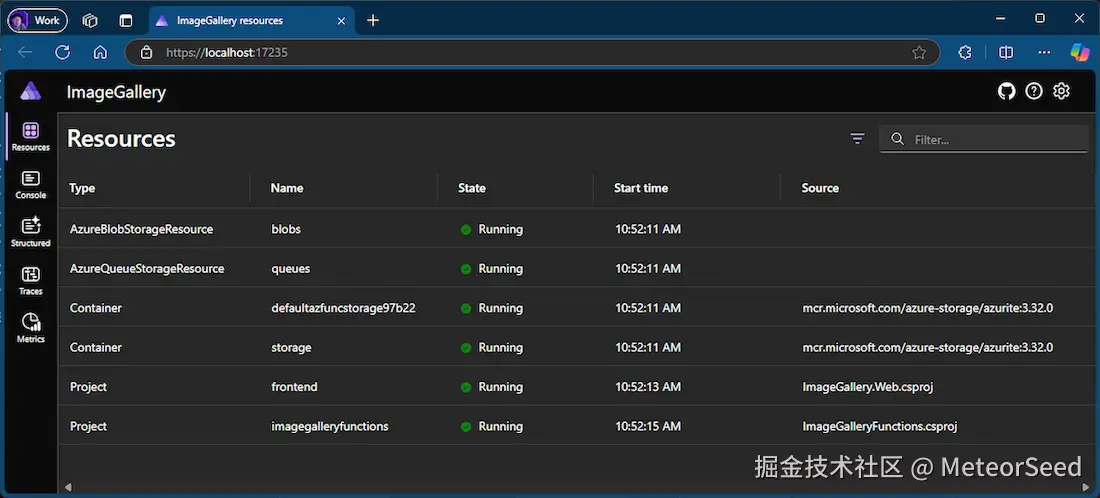Open resource type filter icon
This screenshot has height=498, width=1100.
coord(857,139)
